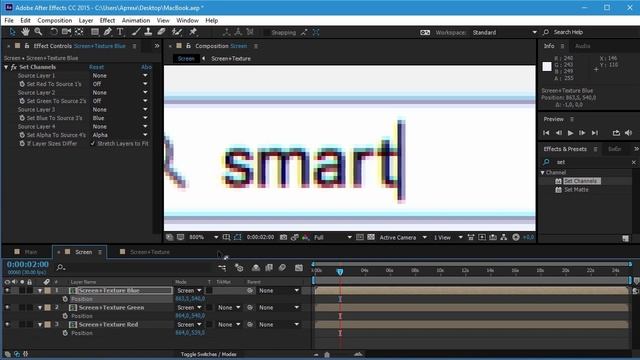This screenshot has width=640, height=360.
Task: Click the composition flowchart icon in viewer
Action: click(x=504, y=237)
